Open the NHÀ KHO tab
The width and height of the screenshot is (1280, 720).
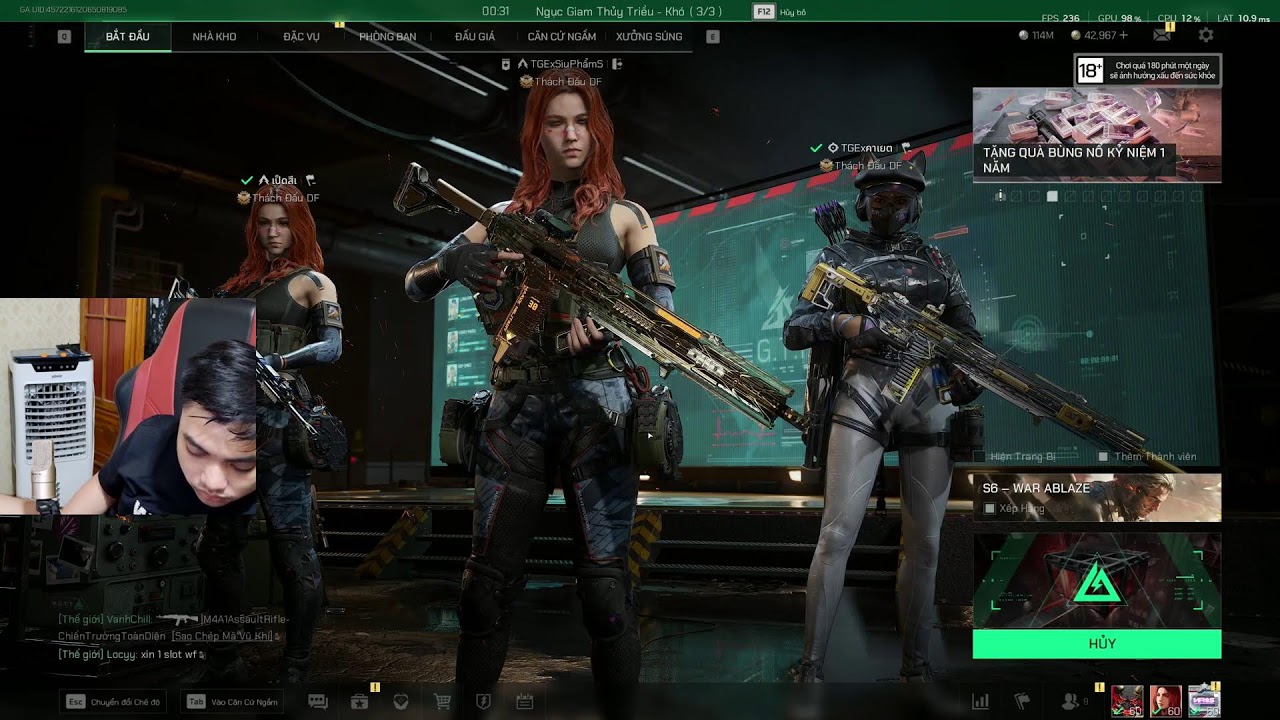pos(214,37)
